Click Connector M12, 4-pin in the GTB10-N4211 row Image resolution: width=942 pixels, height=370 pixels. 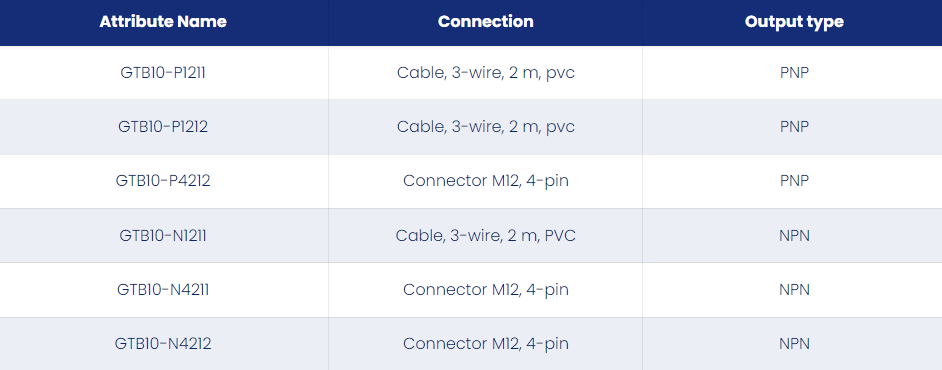point(485,290)
